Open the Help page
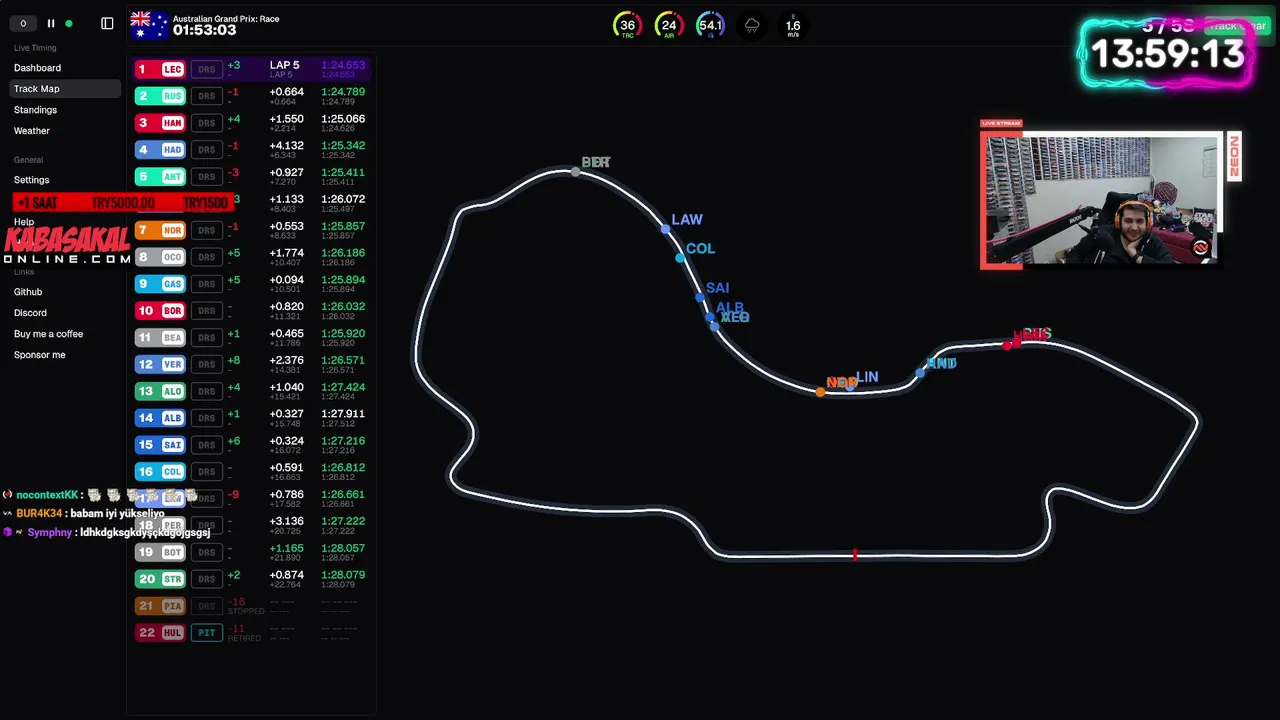The width and height of the screenshot is (1280, 720). coord(24,222)
